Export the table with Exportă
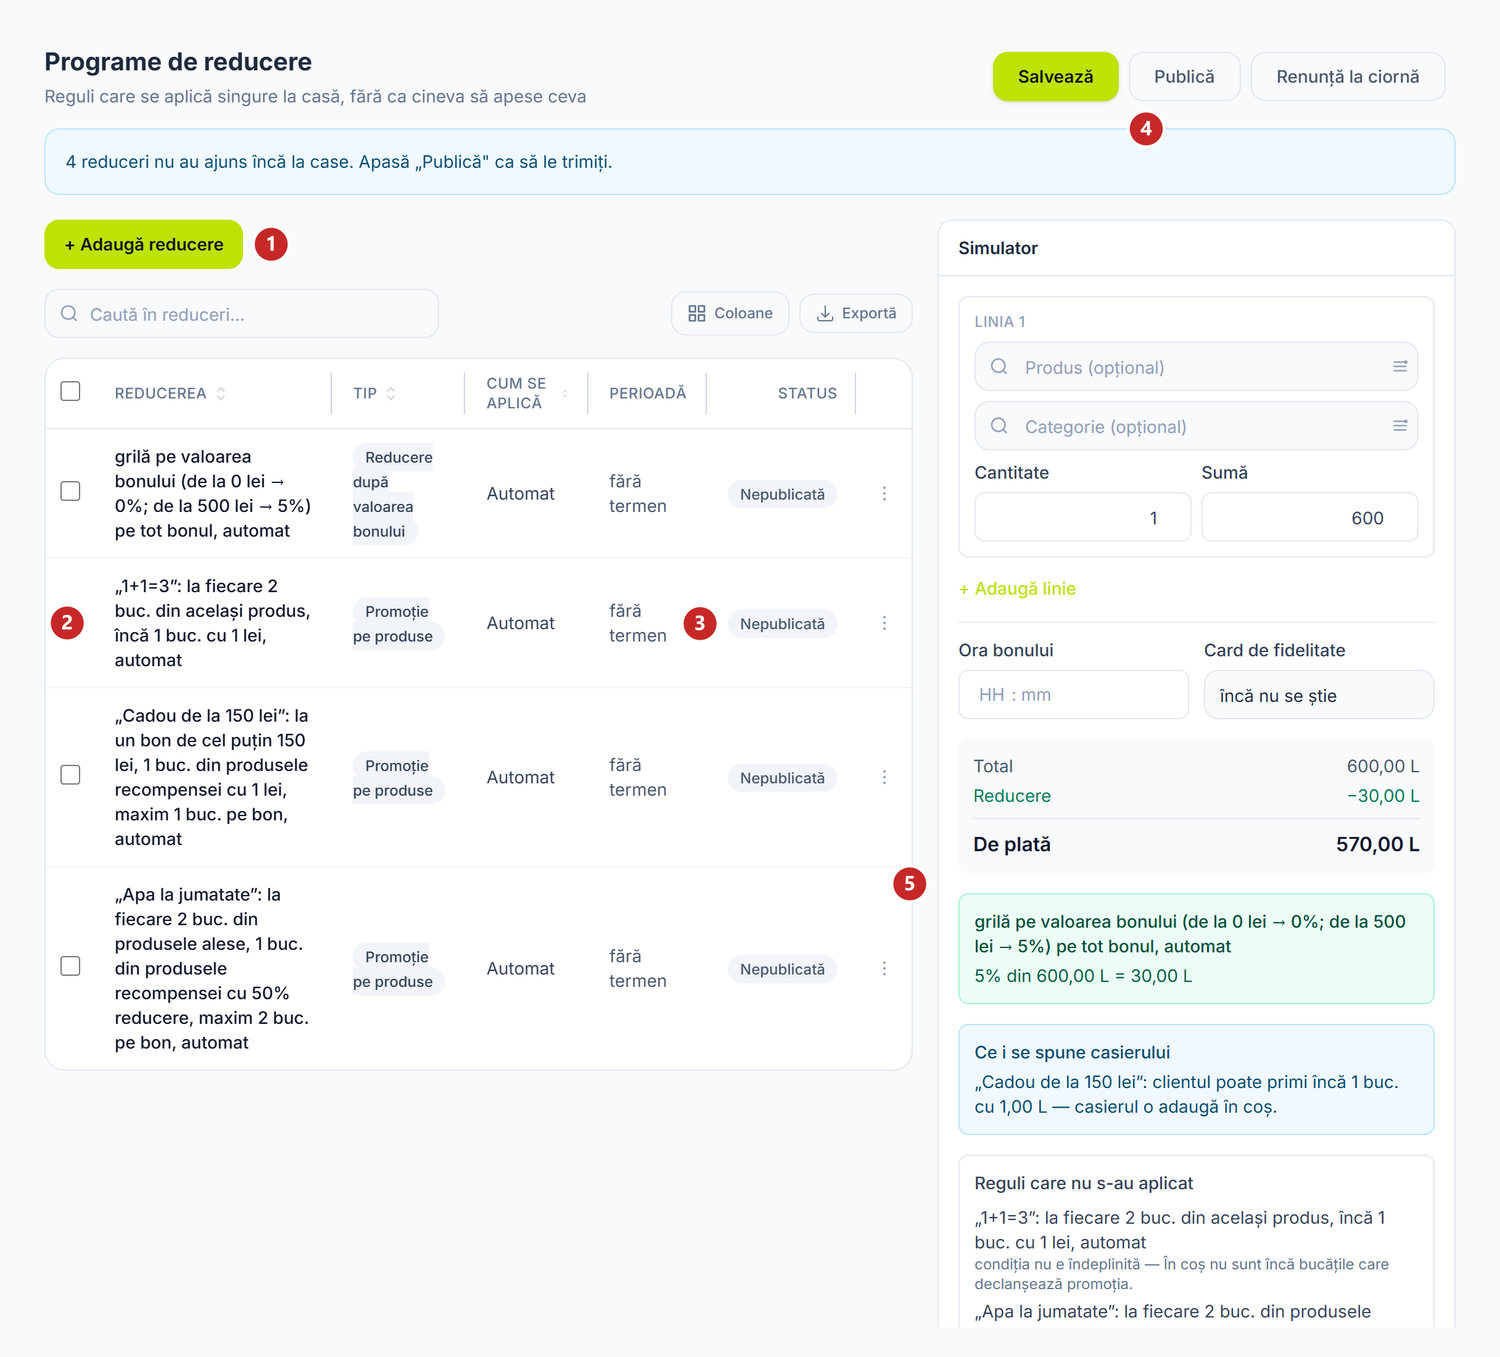This screenshot has height=1357, width=1500. pyautogui.click(x=856, y=314)
